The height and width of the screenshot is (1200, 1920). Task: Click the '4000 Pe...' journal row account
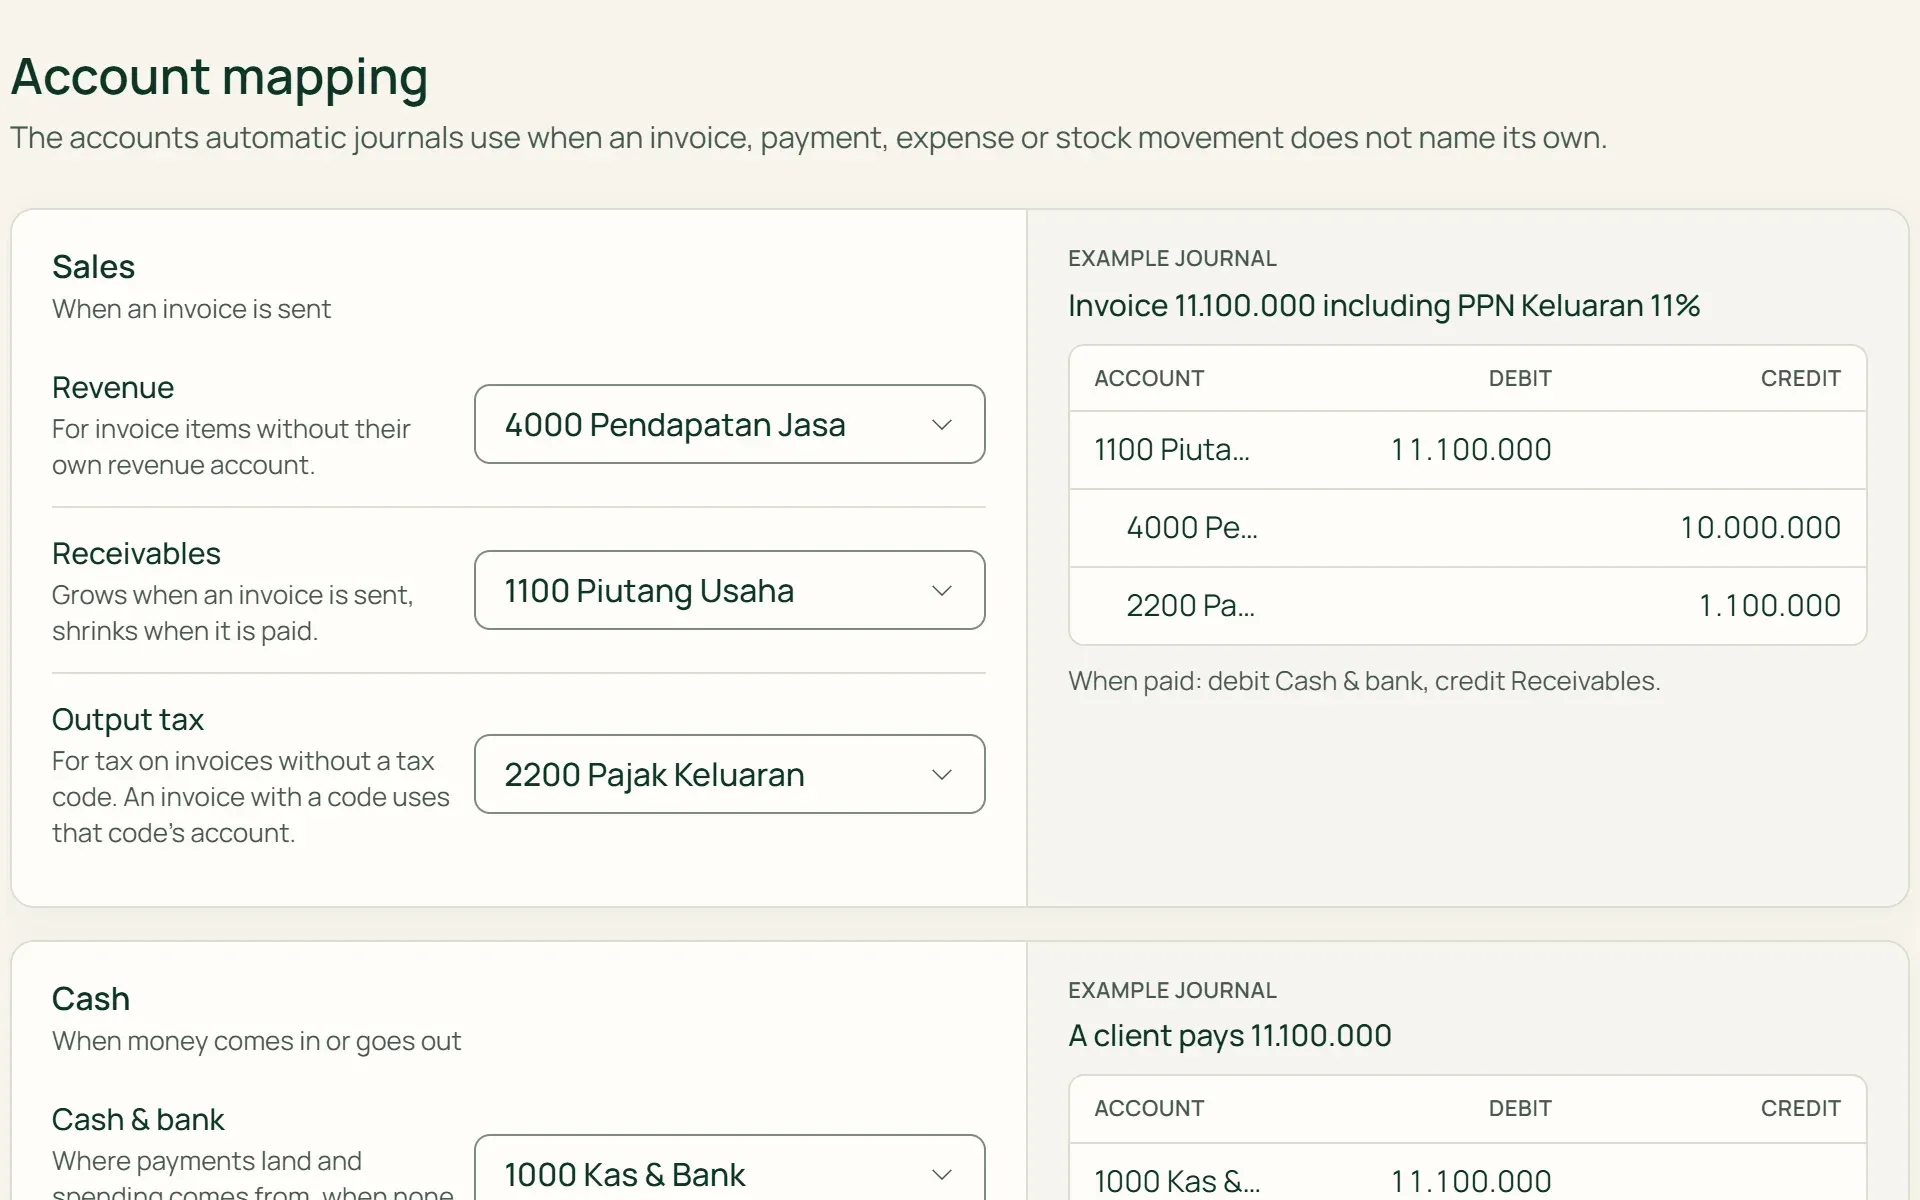tap(1192, 528)
